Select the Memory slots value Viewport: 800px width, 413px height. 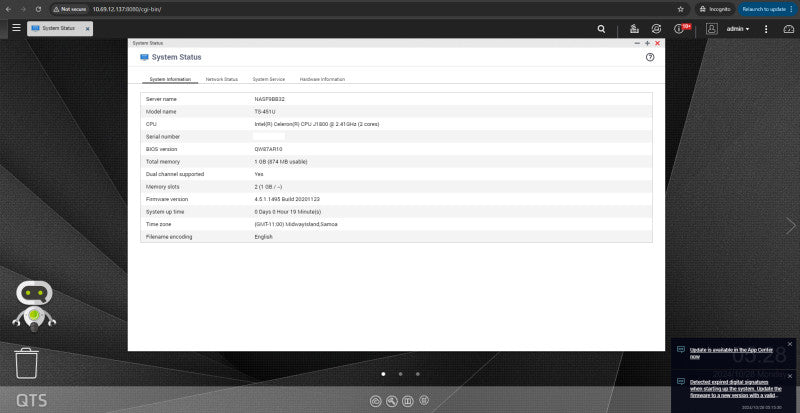(x=268, y=187)
